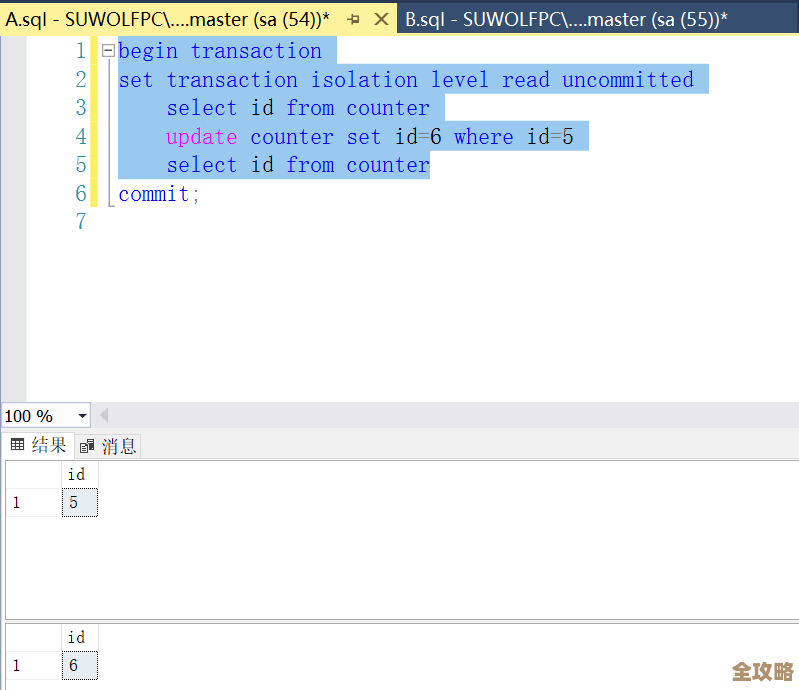Click the message icon on 消息 tab
This screenshot has width=799, height=690.
88,446
